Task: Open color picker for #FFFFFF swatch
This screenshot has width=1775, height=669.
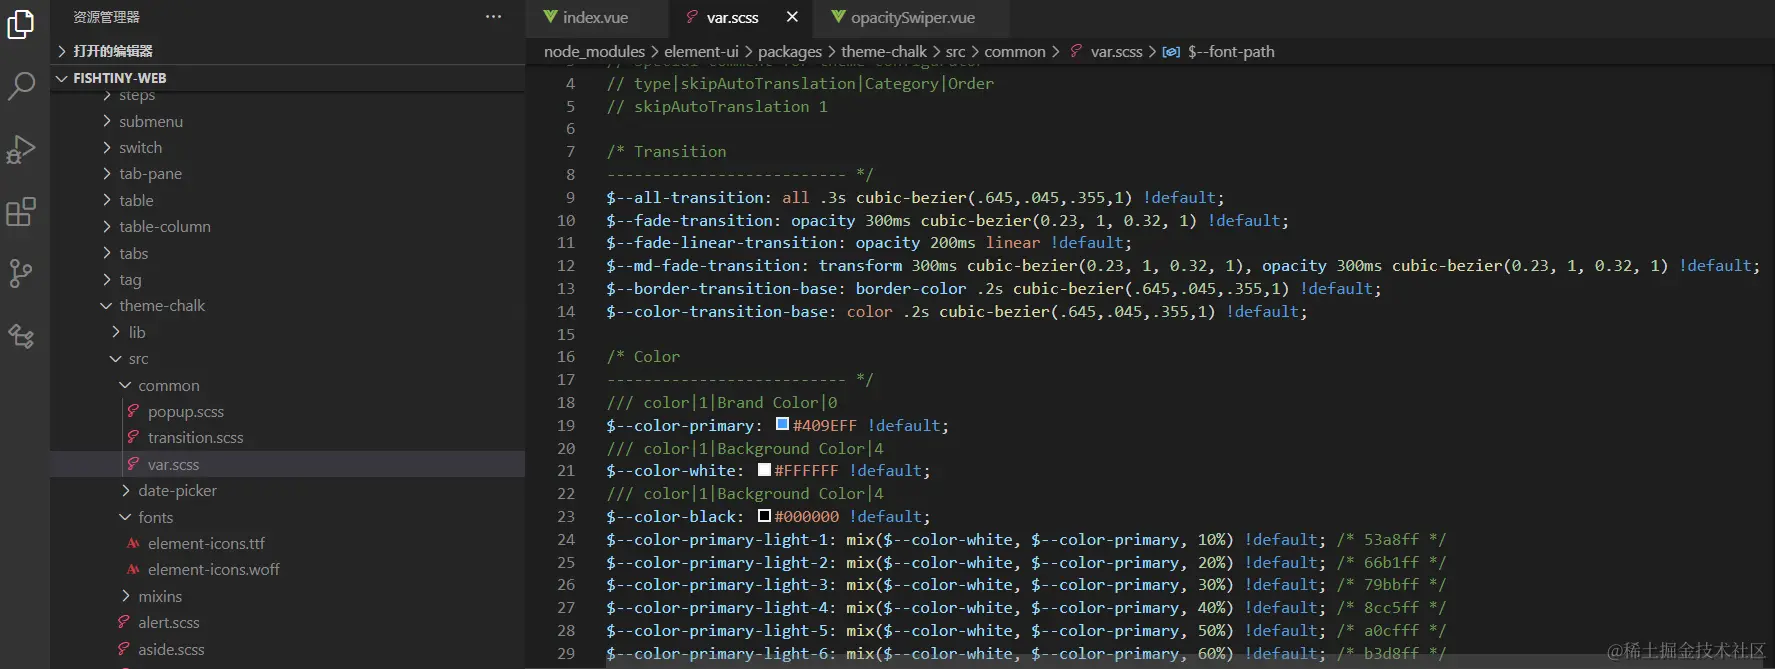Action: coord(764,470)
